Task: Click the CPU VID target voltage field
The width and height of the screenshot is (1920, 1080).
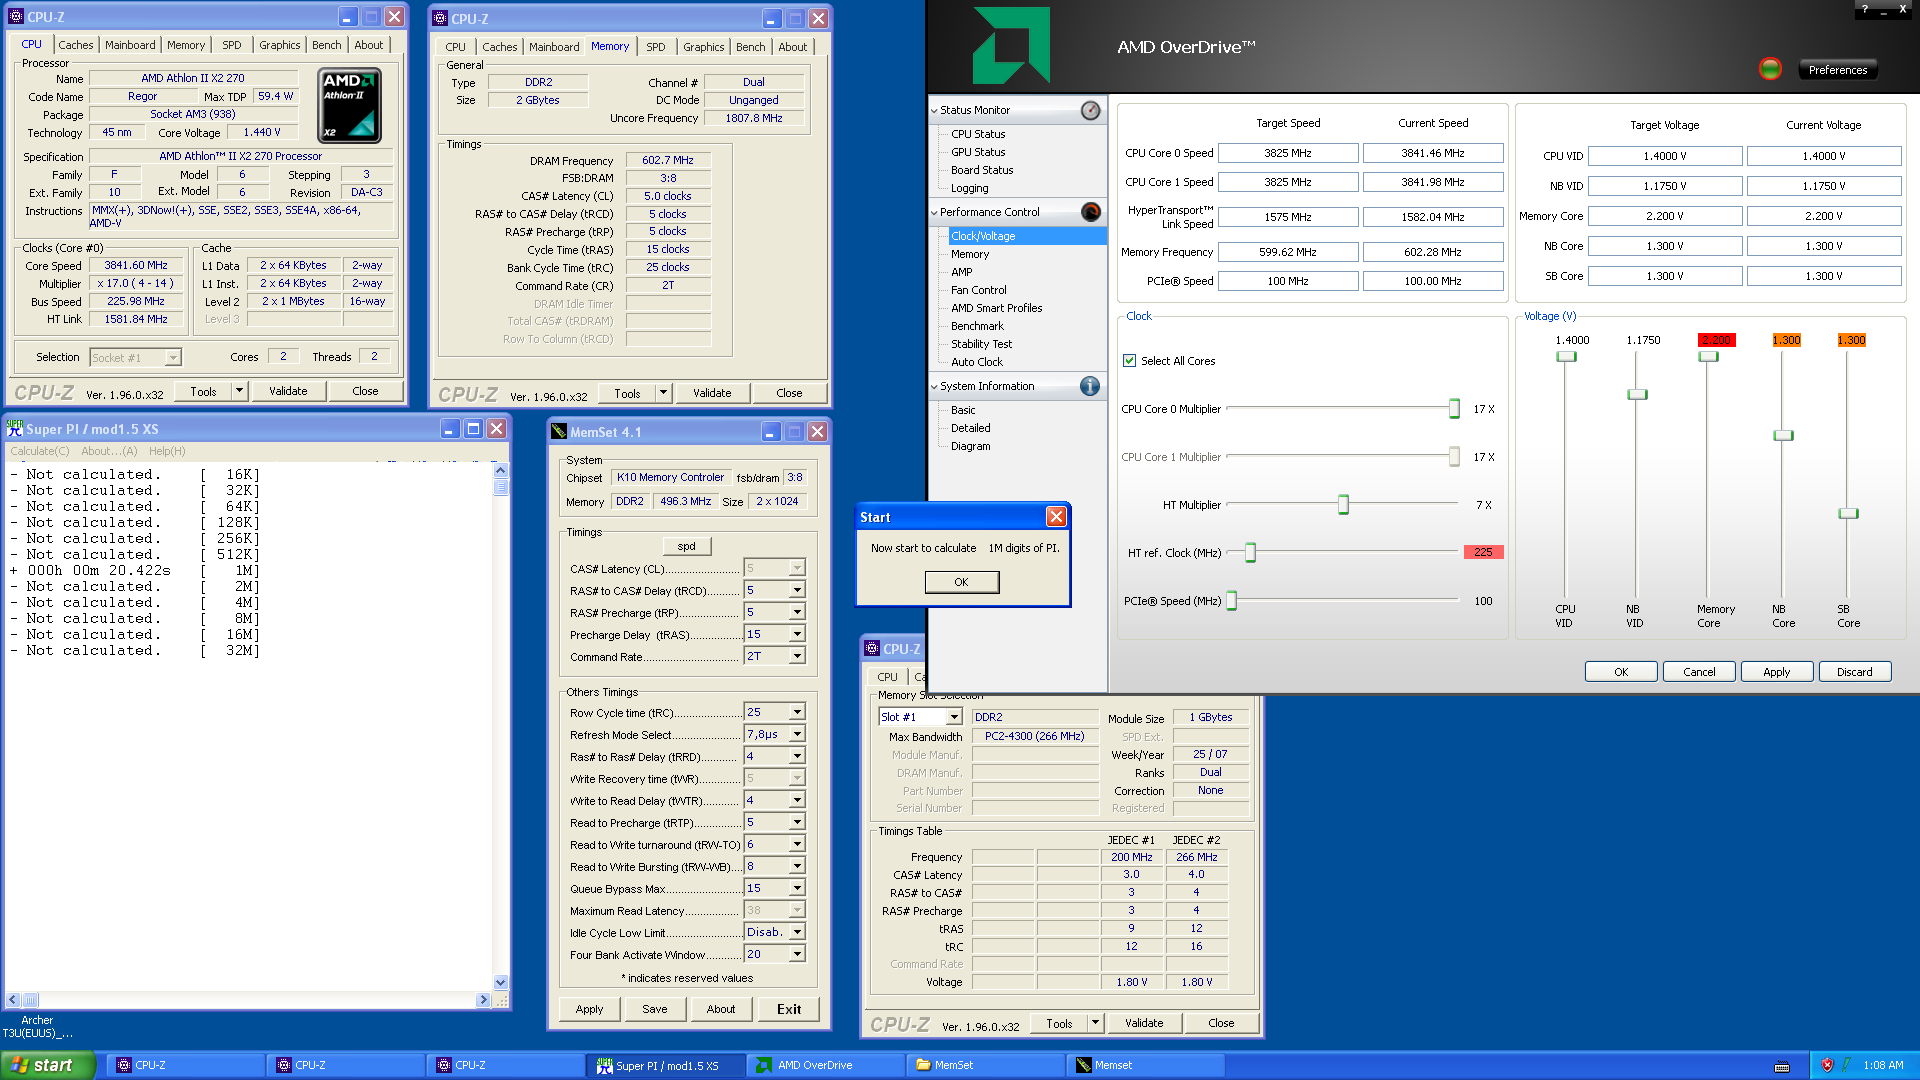Action: (1665, 156)
